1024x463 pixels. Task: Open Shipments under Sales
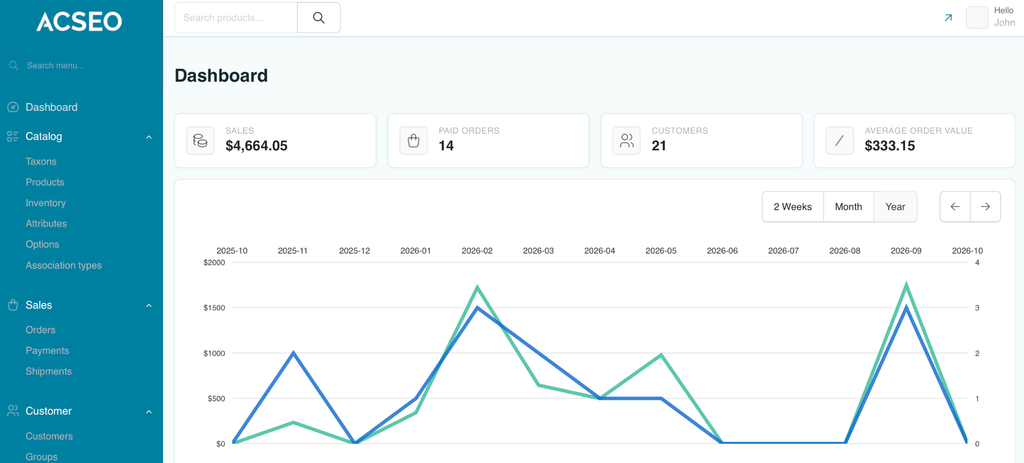[48, 371]
